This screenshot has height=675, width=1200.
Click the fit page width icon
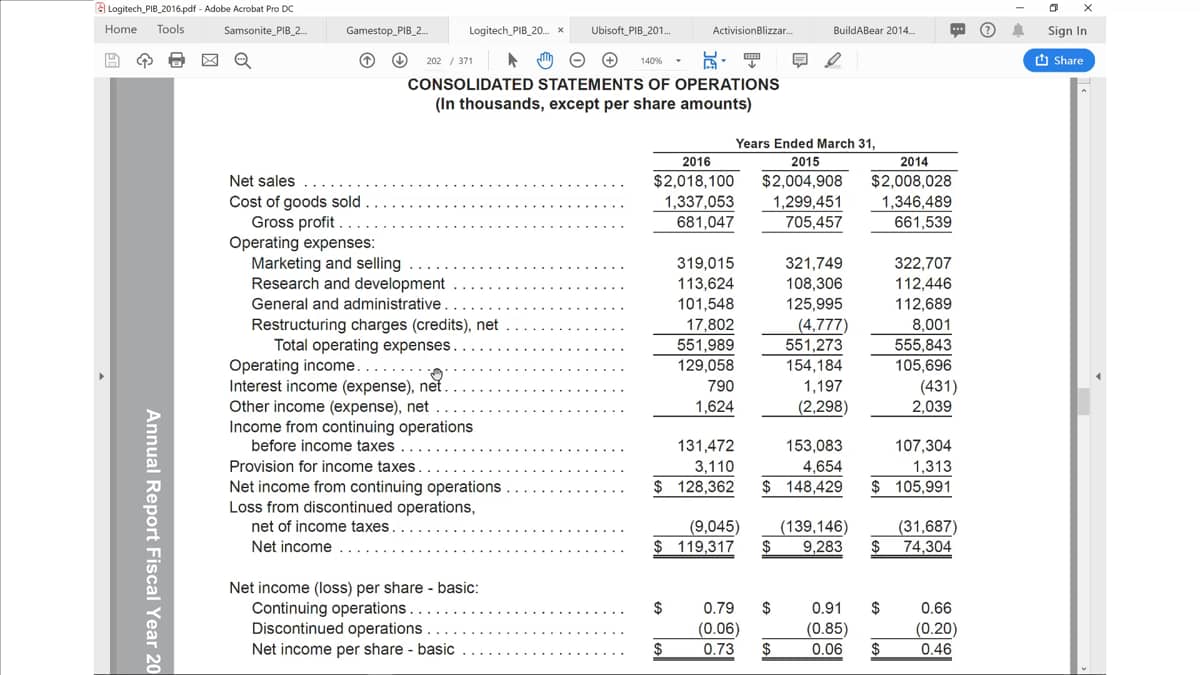pyautogui.click(x=711, y=60)
